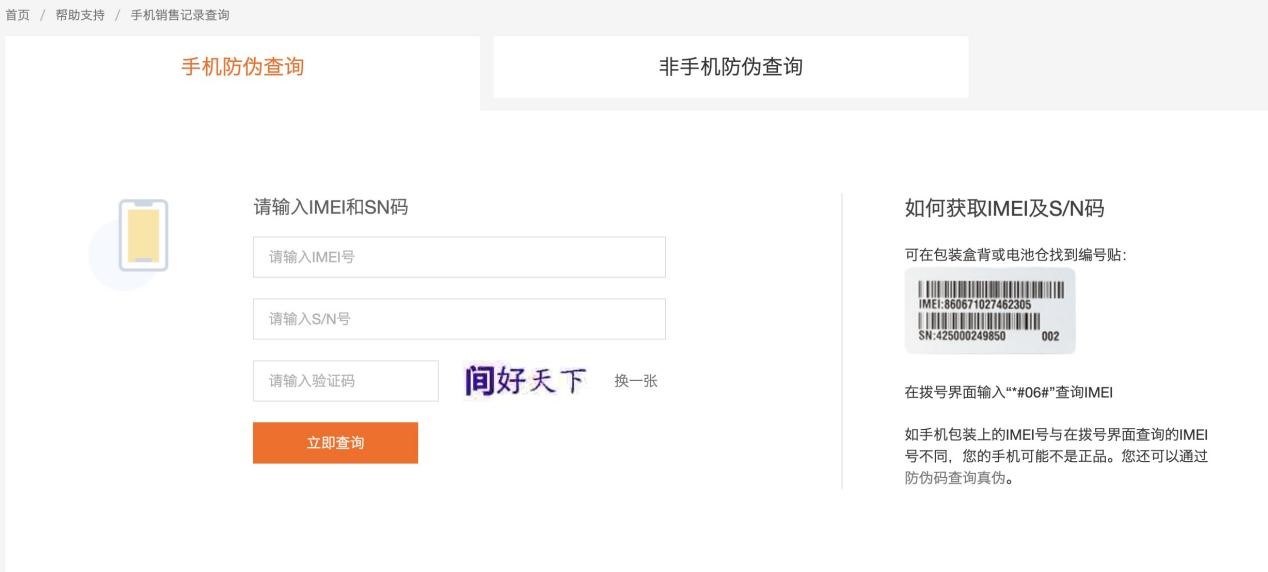Click the 如何获取IMEI及S/N码 heading

[1004, 209]
